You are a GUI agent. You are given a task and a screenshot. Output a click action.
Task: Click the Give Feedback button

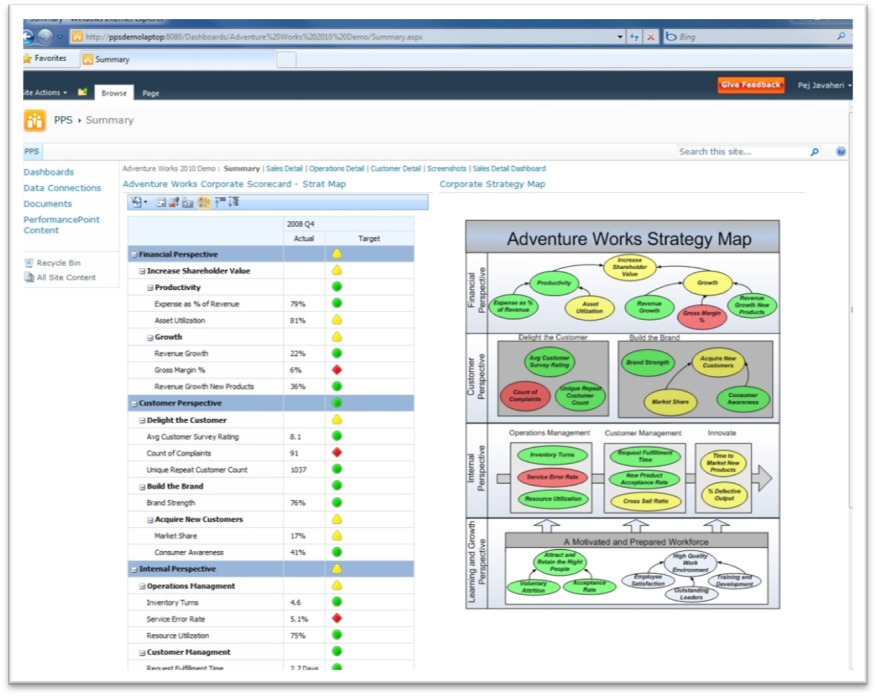pyautogui.click(x=750, y=85)
